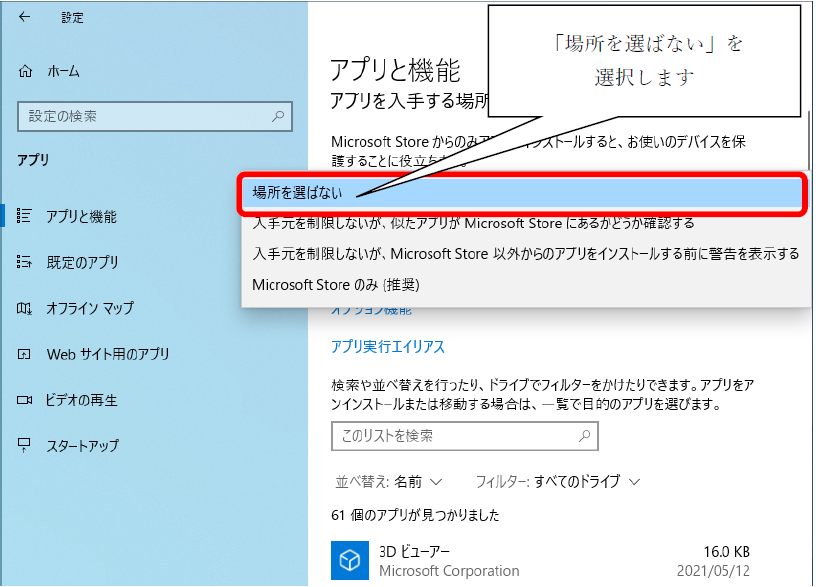The height and width of the screenshot is (587, 816).
Task: Click the 既定のアプリ sidebar icon
Action: coord(26,262)
